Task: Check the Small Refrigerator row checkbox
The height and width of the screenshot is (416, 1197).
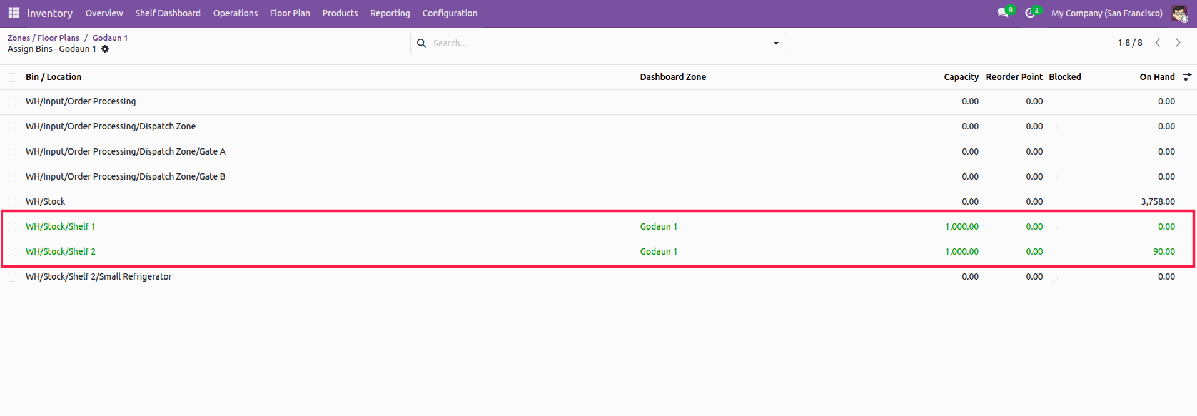Action: (11, 277)
